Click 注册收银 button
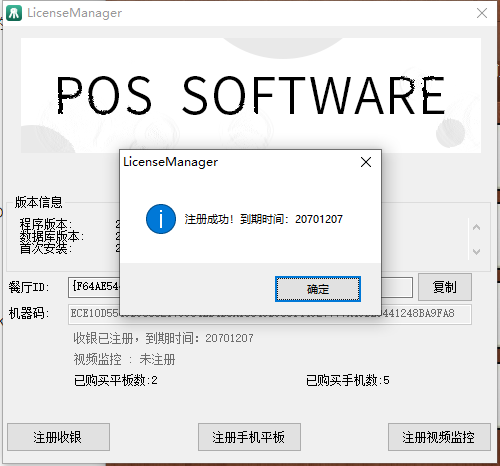This screenshot has width=500, height=466. point(58,437)
